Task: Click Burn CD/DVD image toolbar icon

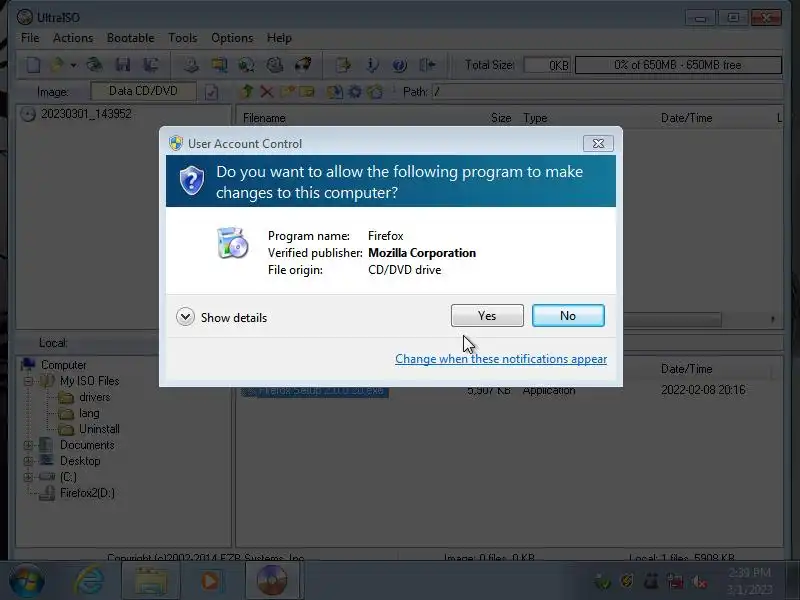Action: 303,65
